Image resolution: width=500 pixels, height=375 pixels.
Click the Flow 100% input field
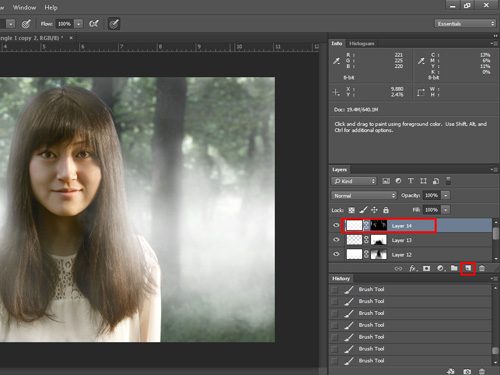click(64, 24)
